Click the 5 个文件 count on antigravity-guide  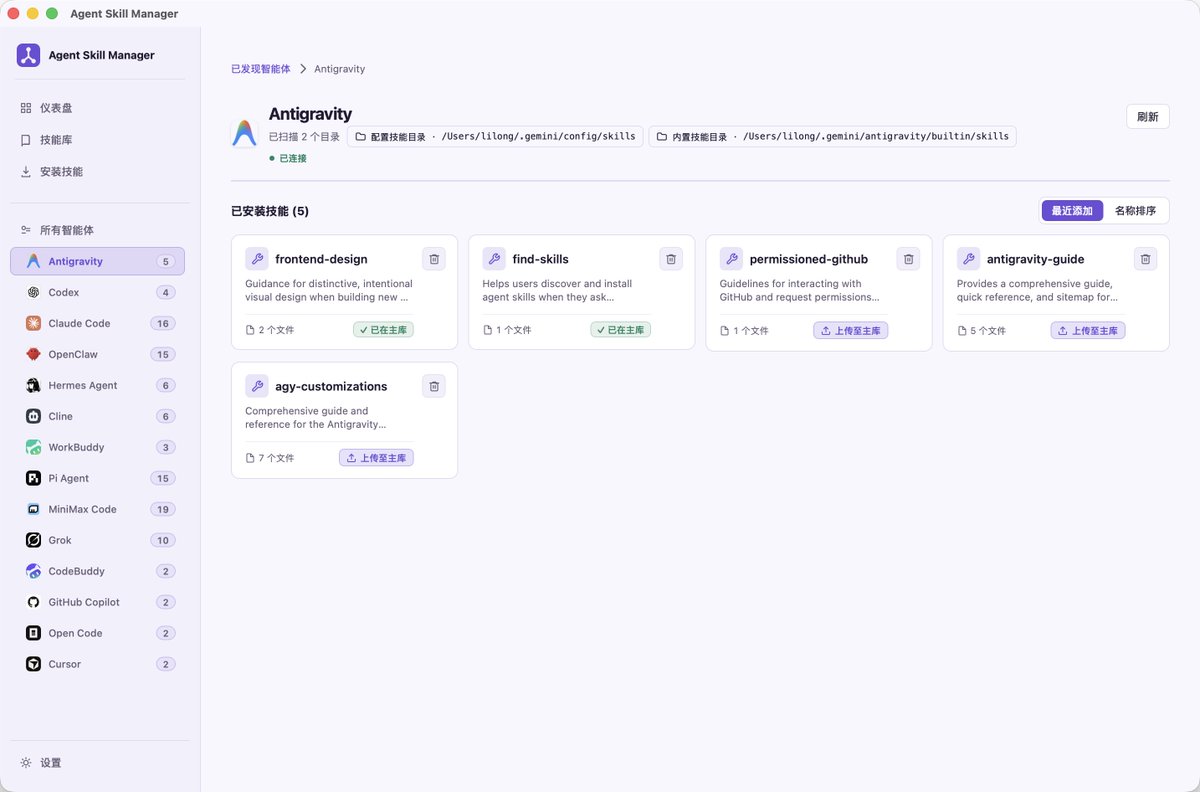coord(981,330)
